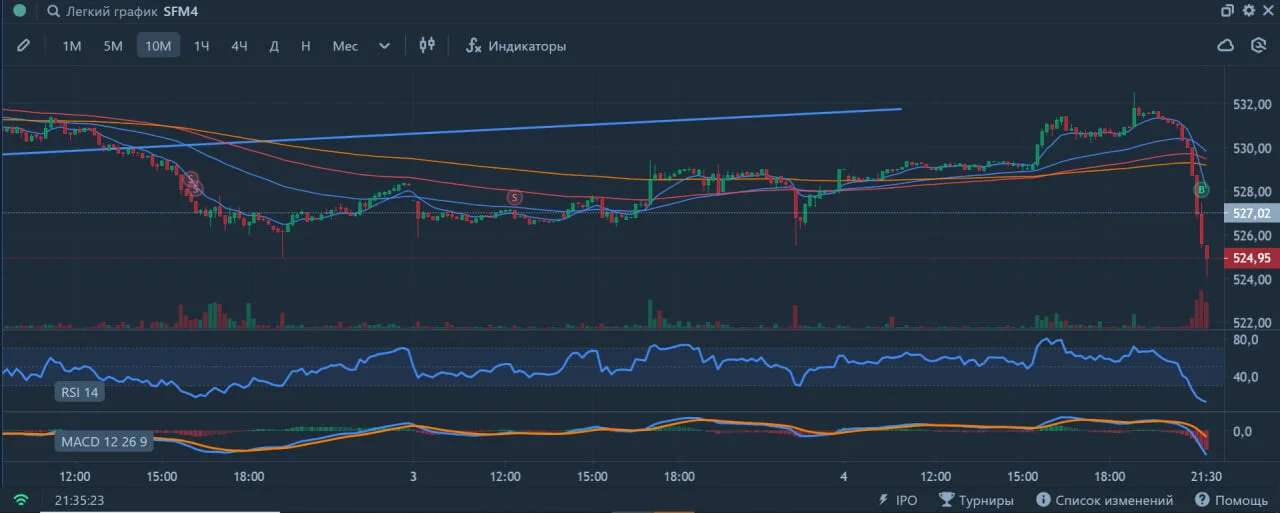Click the green connection signal icon
Screen dimensions: 1280x513
pos(21,500)
